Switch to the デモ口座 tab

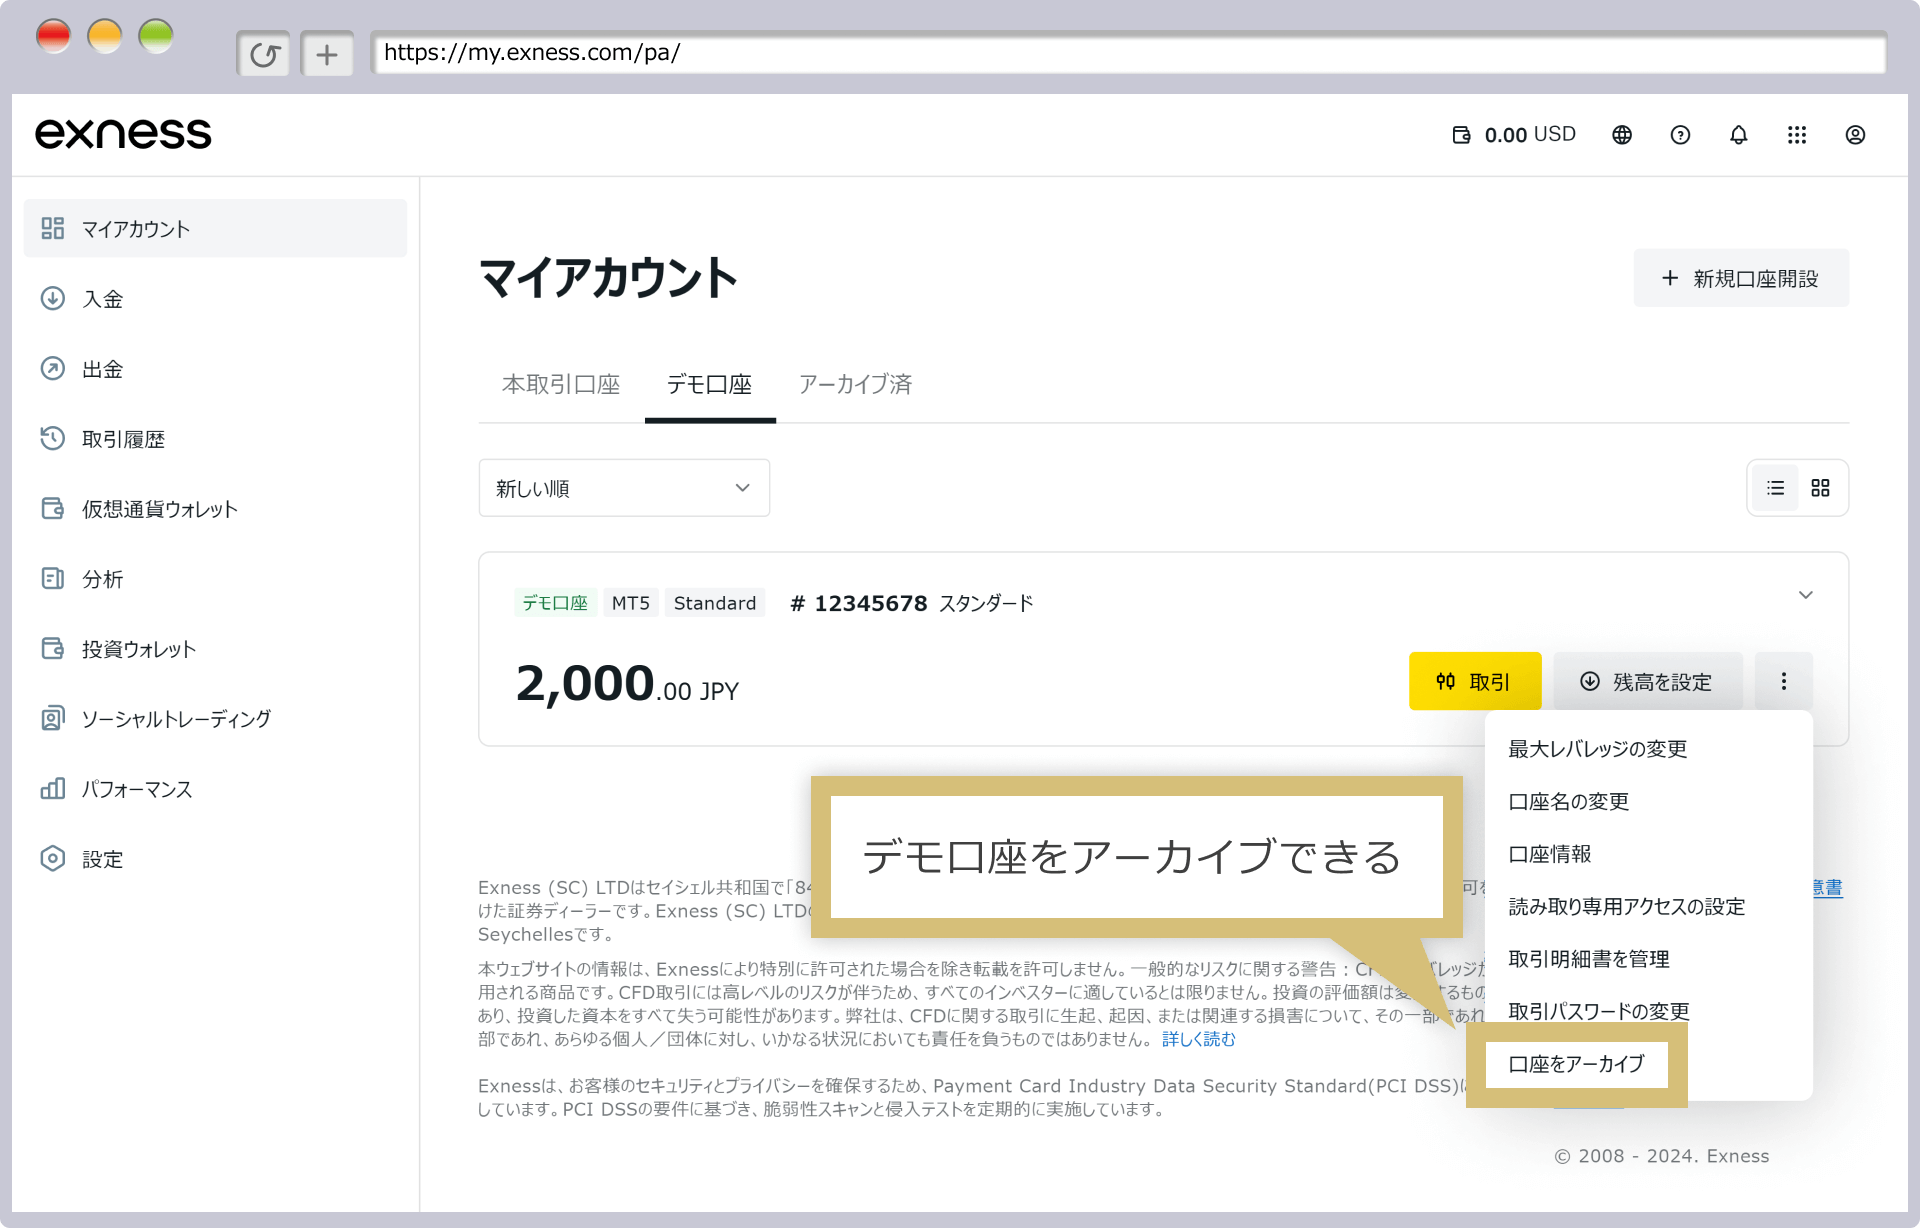[710, 385]
